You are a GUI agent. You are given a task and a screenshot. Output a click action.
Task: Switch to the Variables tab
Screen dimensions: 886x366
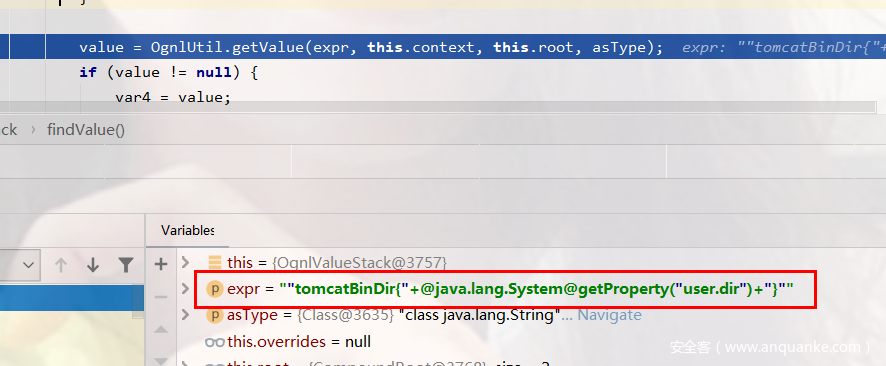coord(187,230)
